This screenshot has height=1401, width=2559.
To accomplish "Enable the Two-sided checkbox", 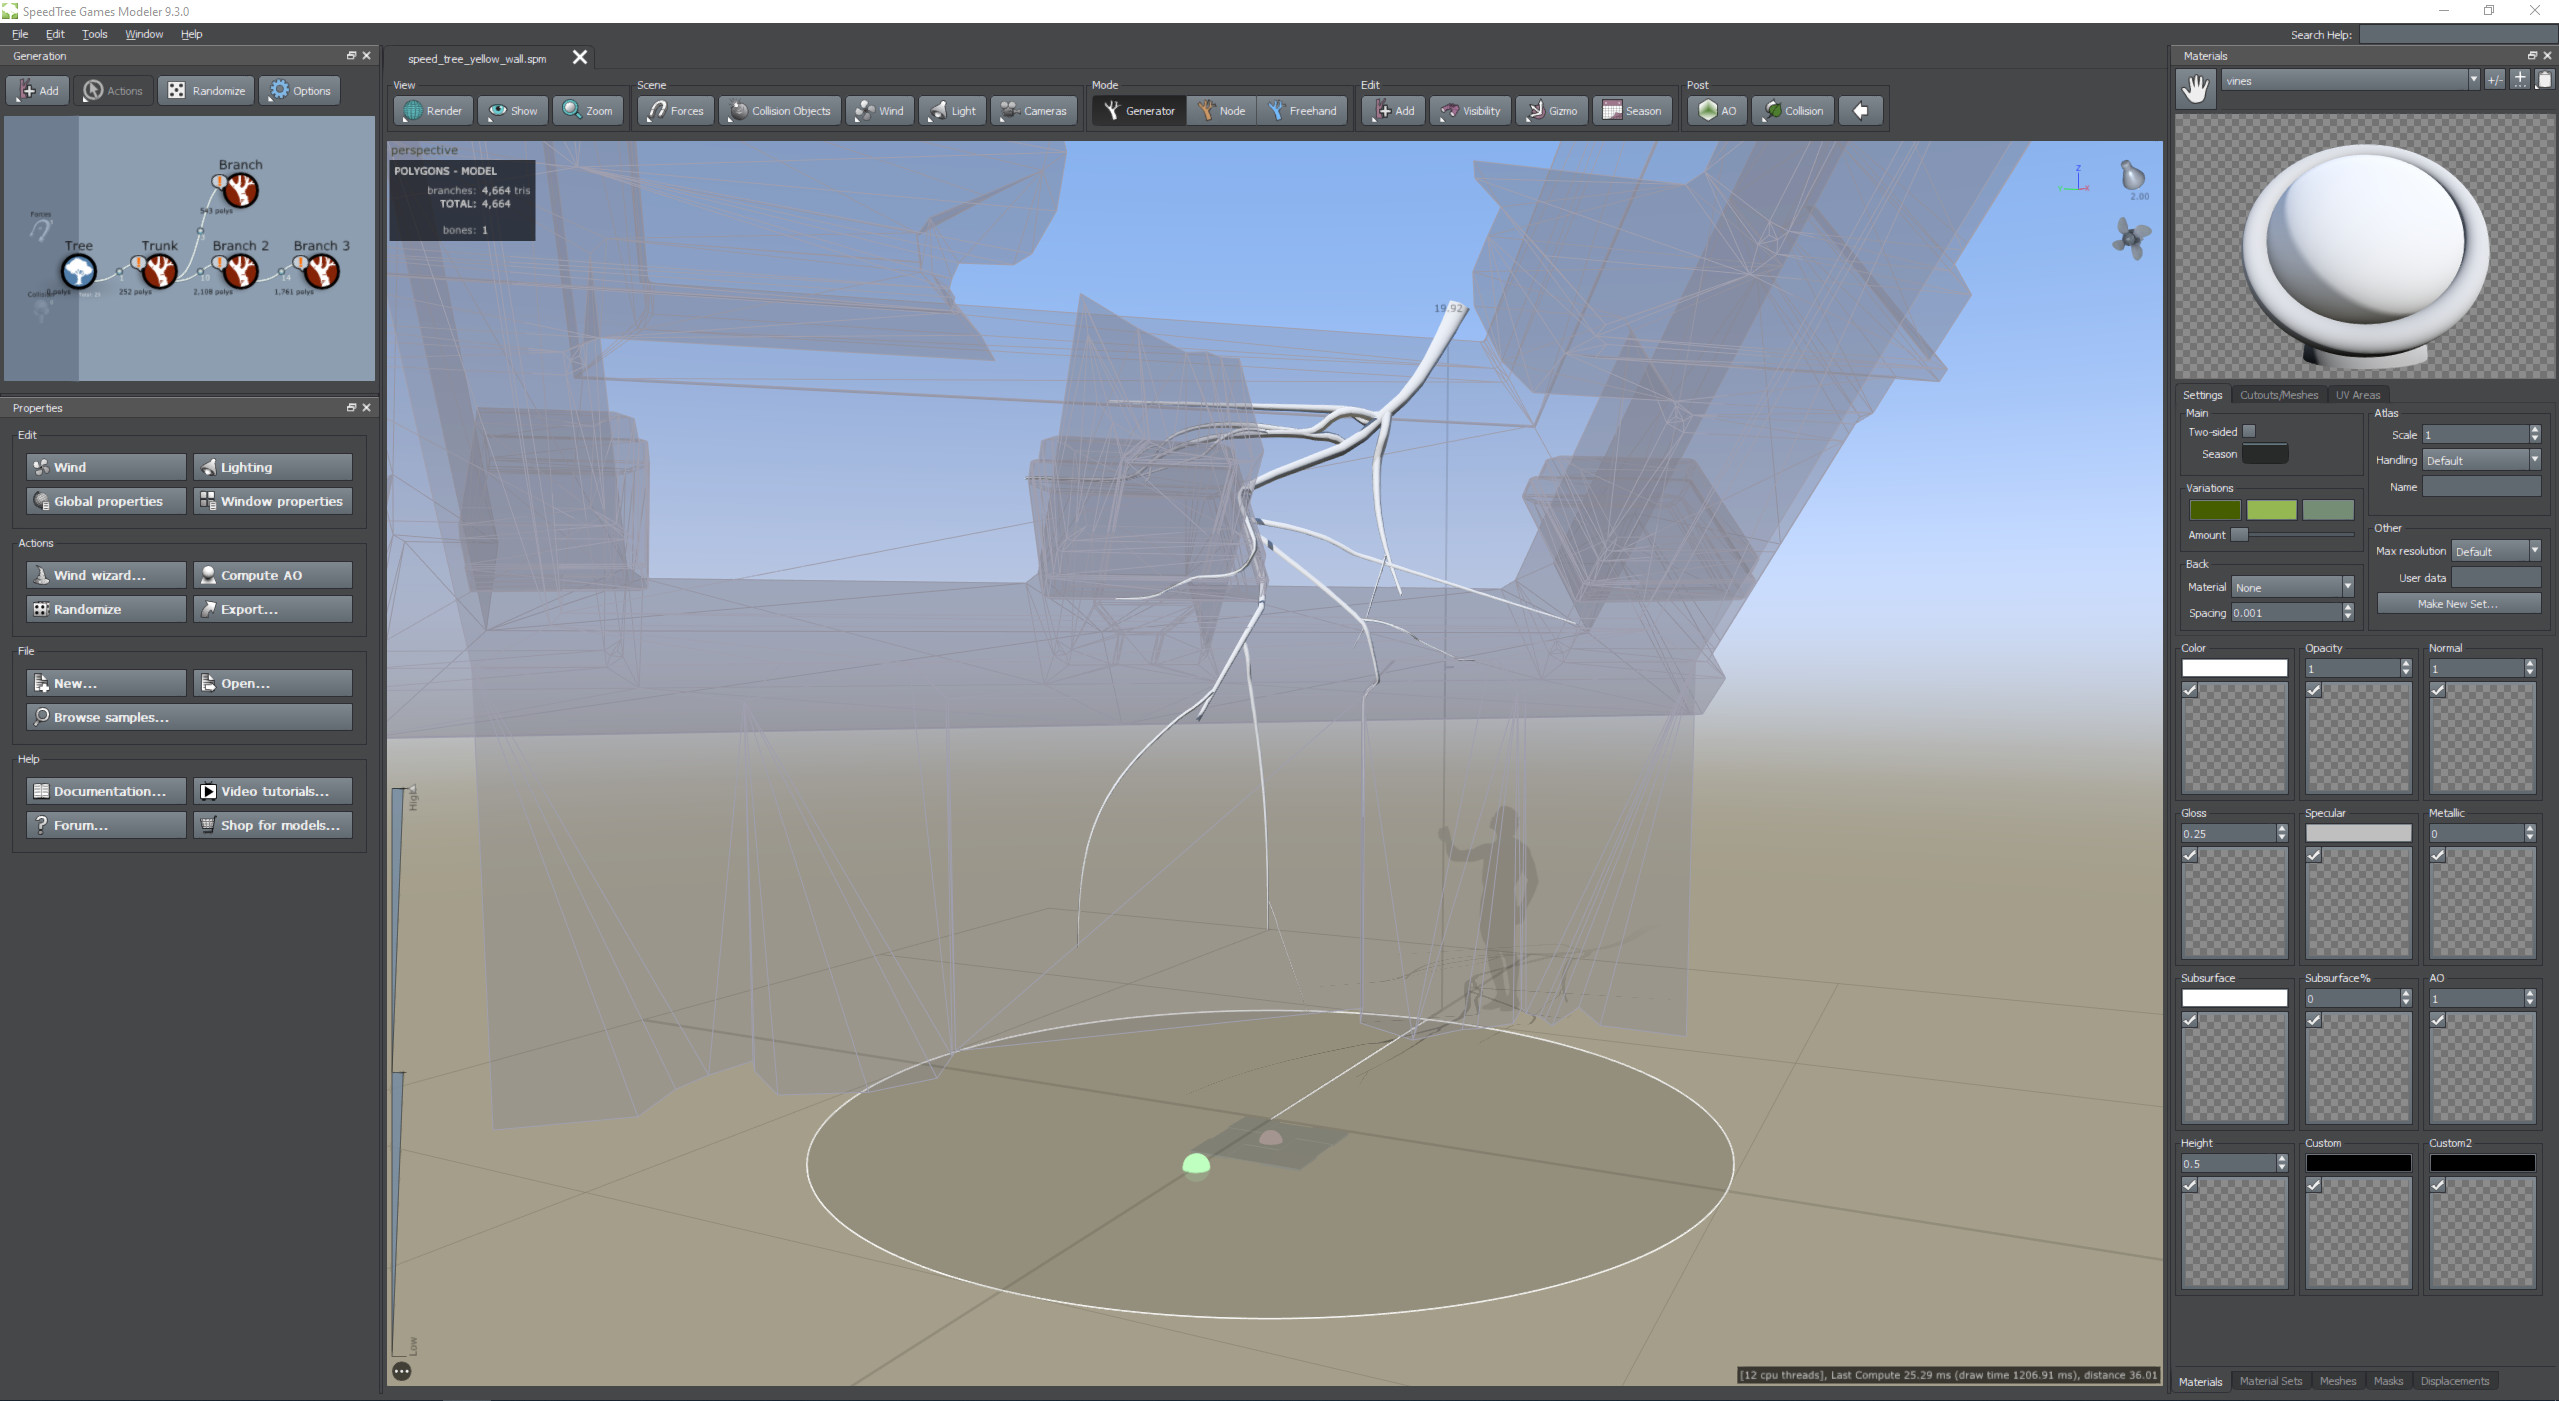I will [2249, 431].
